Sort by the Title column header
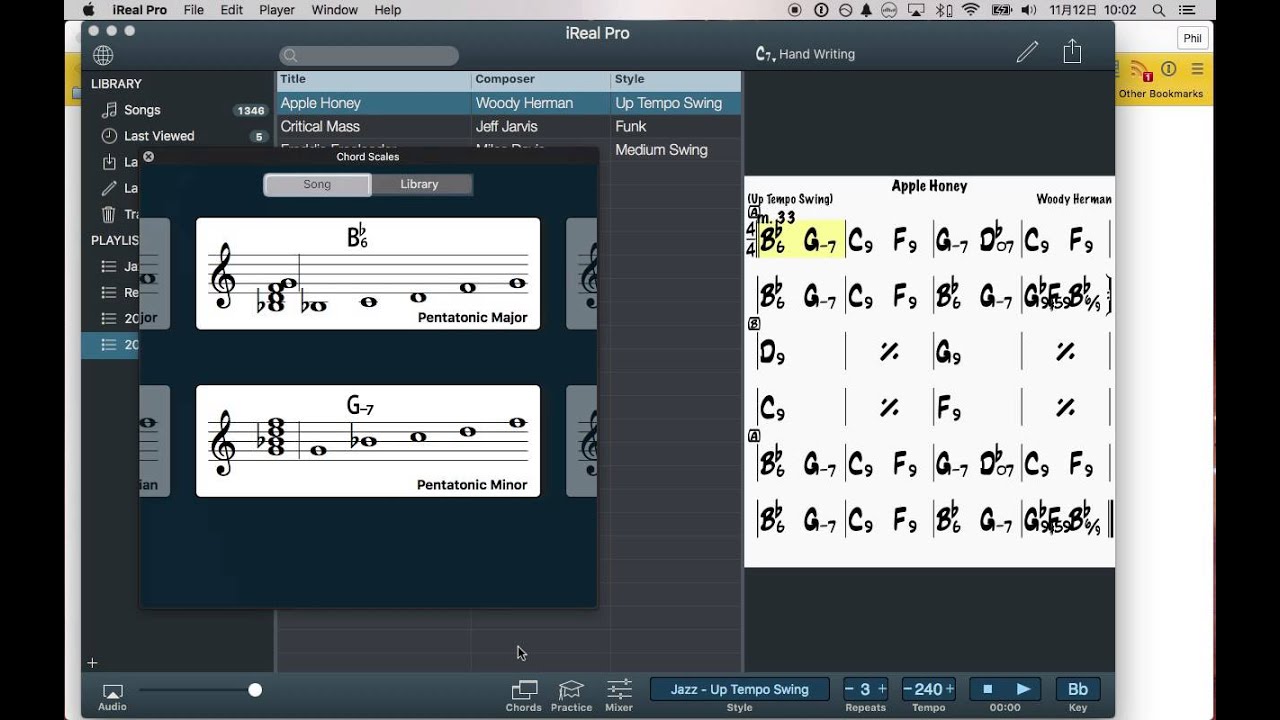Screen dimensions: 1280x720 373,79
